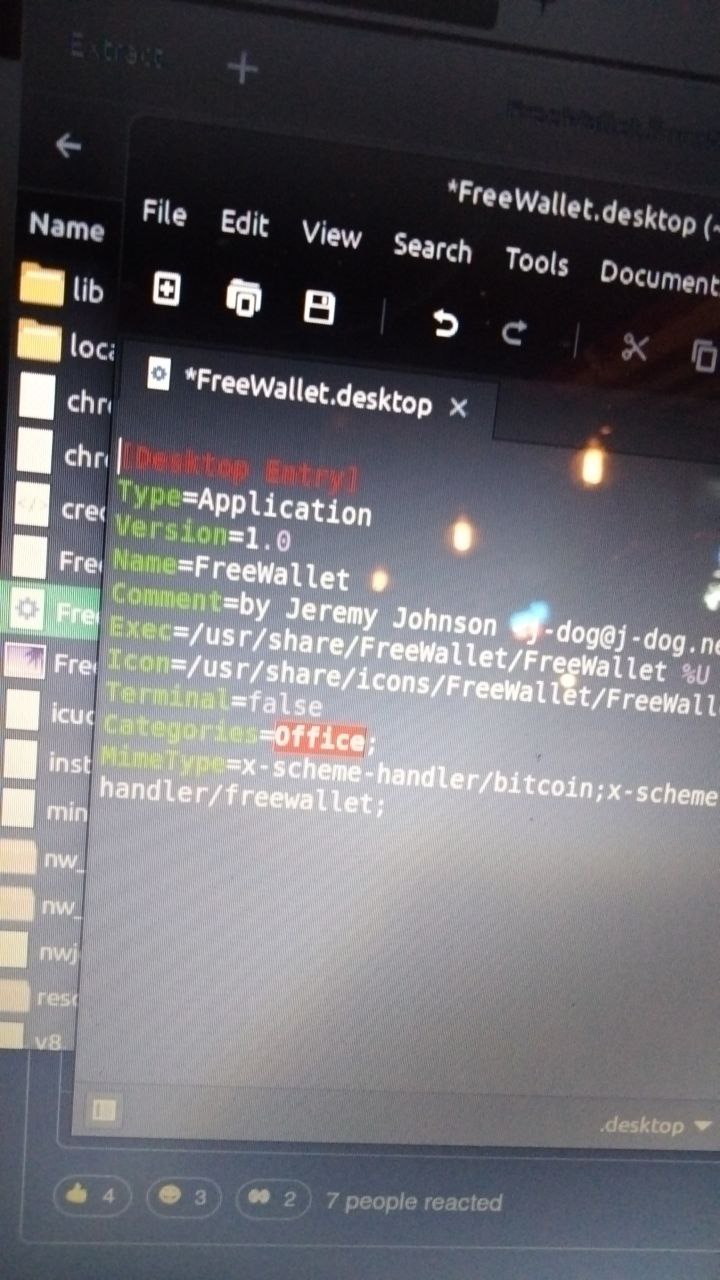Close the FreeWallet.desktop tab
This screenshot has height=1280, width=720.
(x=458, y=407)
